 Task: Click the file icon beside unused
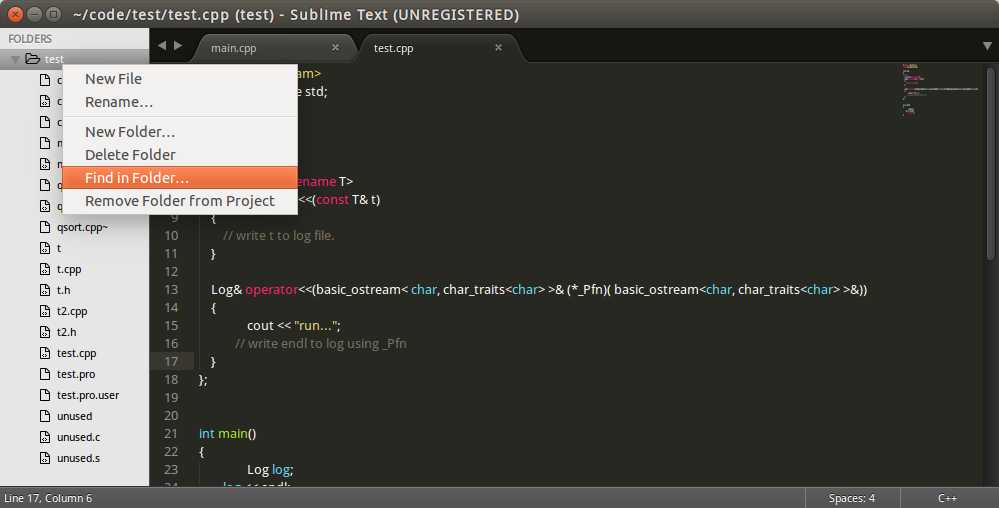tap(45, 416)
